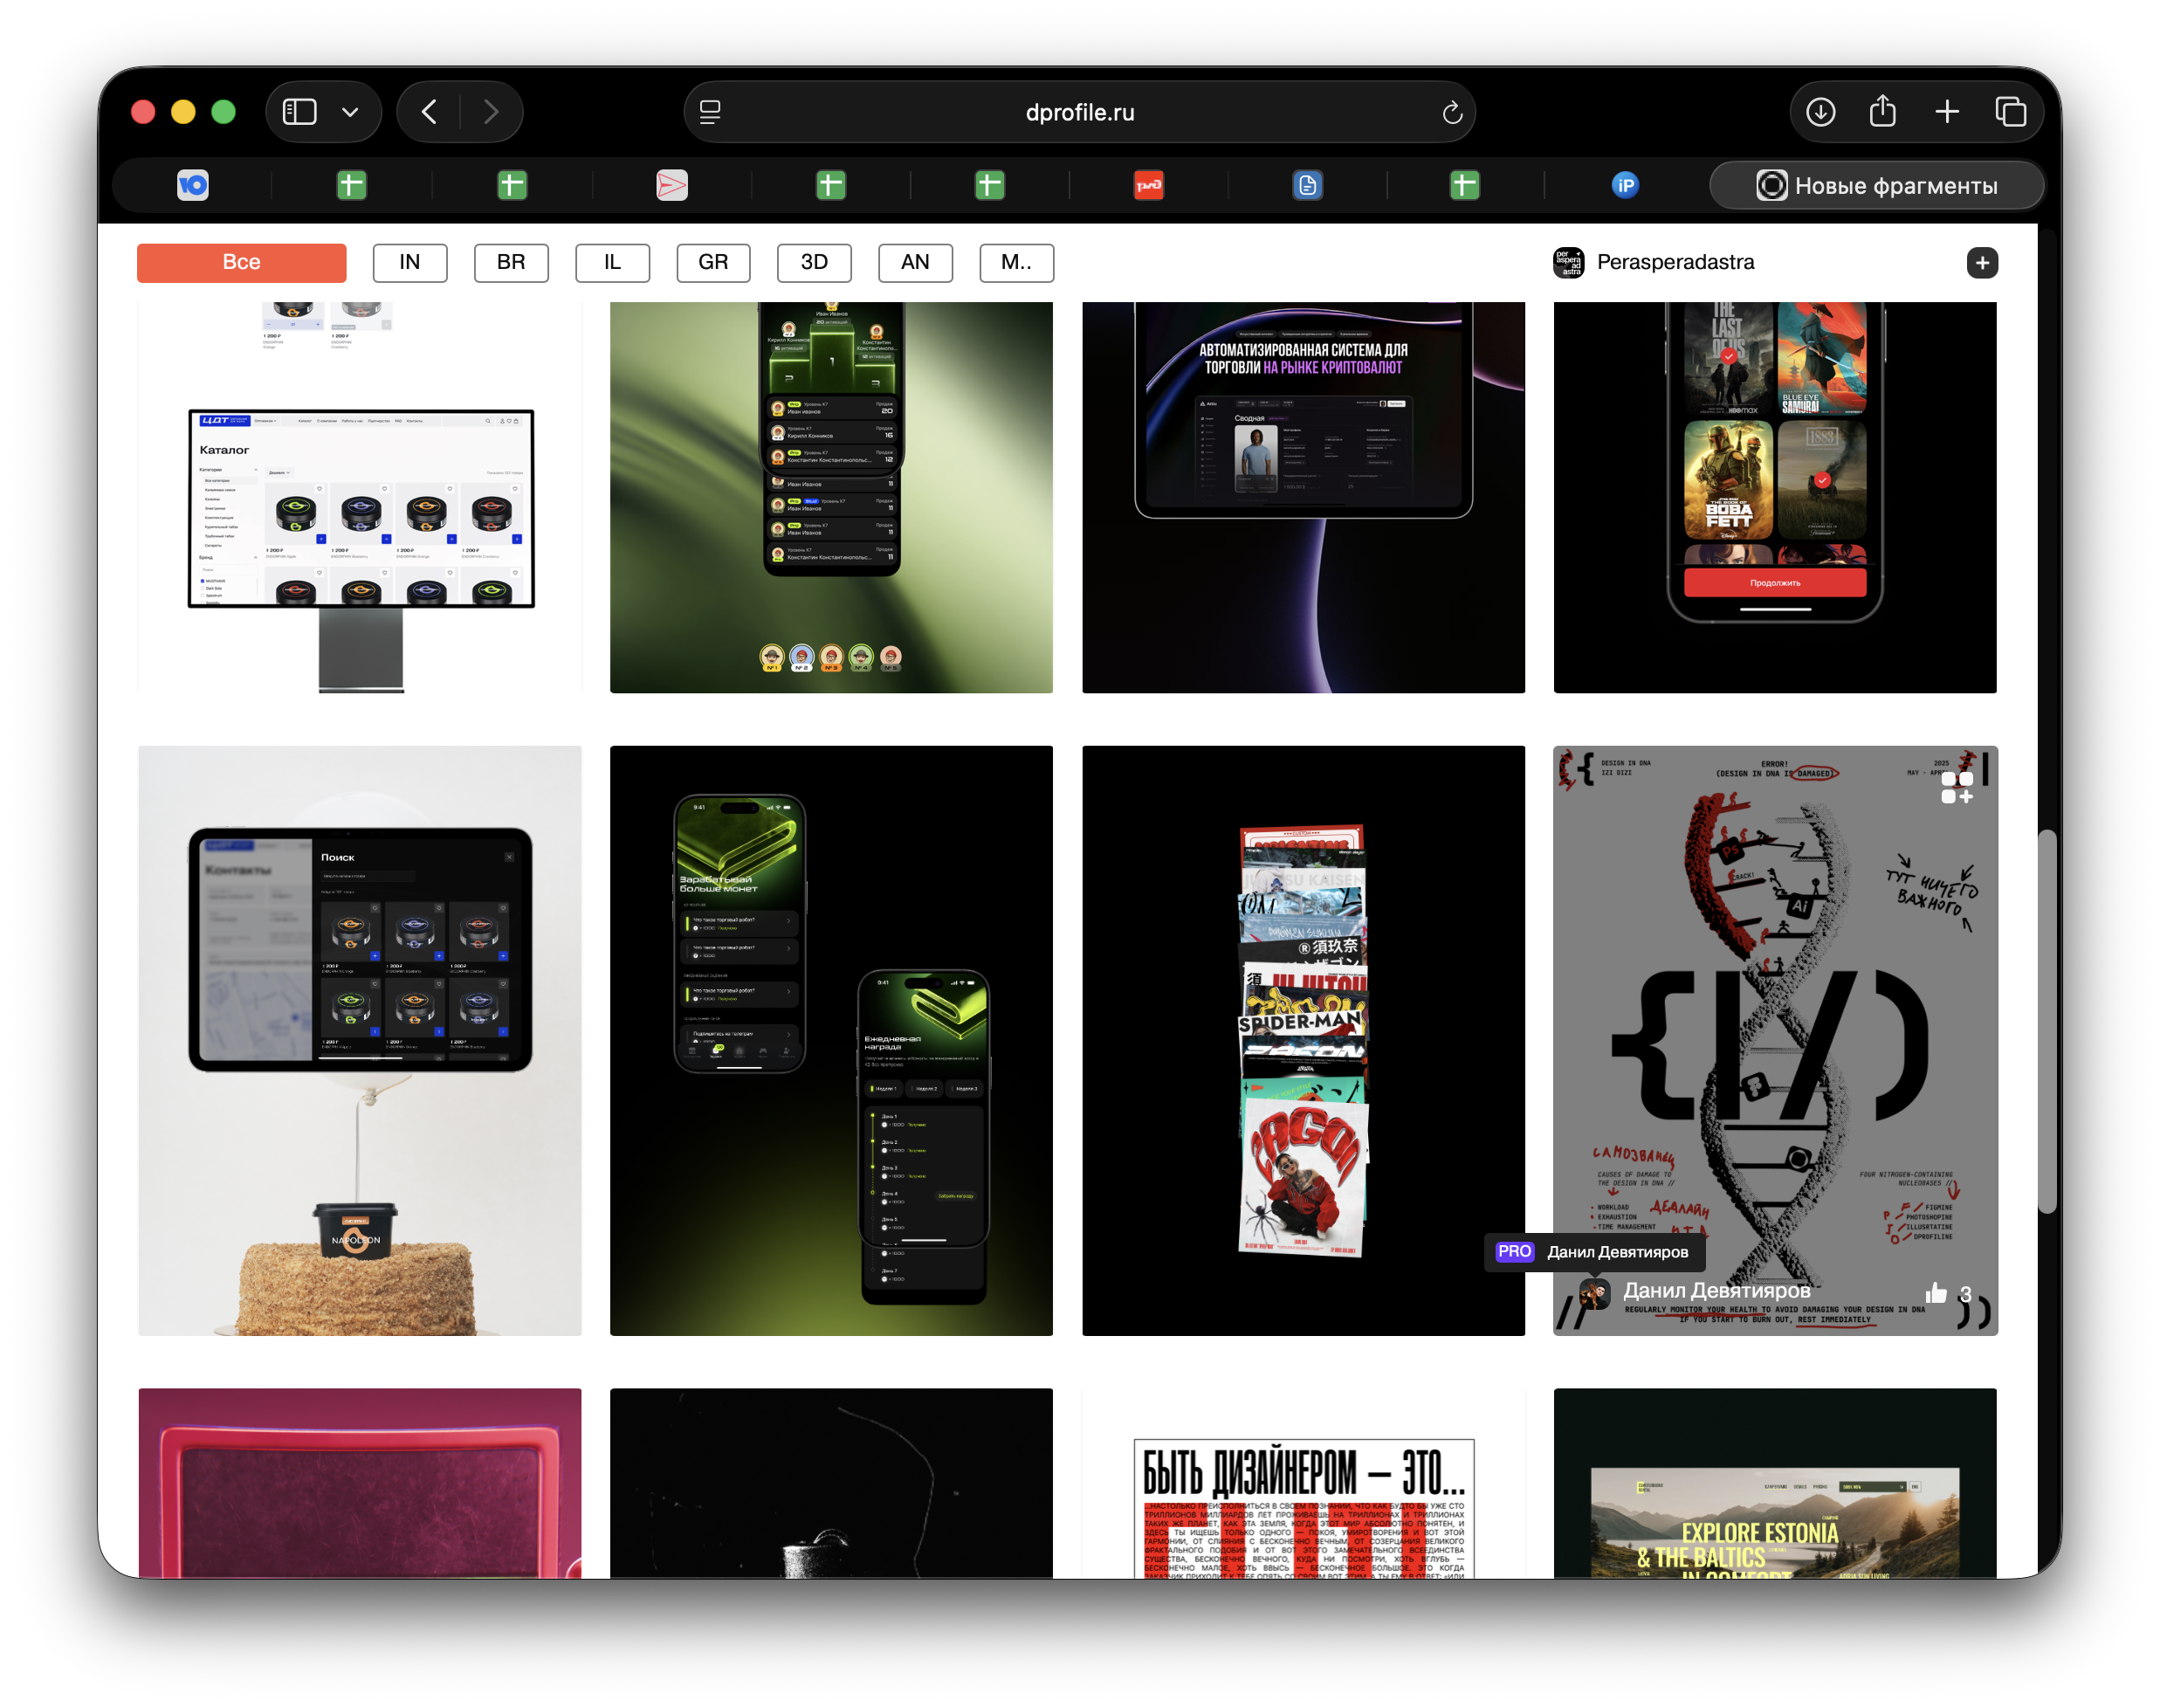Reload the current page
2160x1708 pixels.
coord(1452,112)
